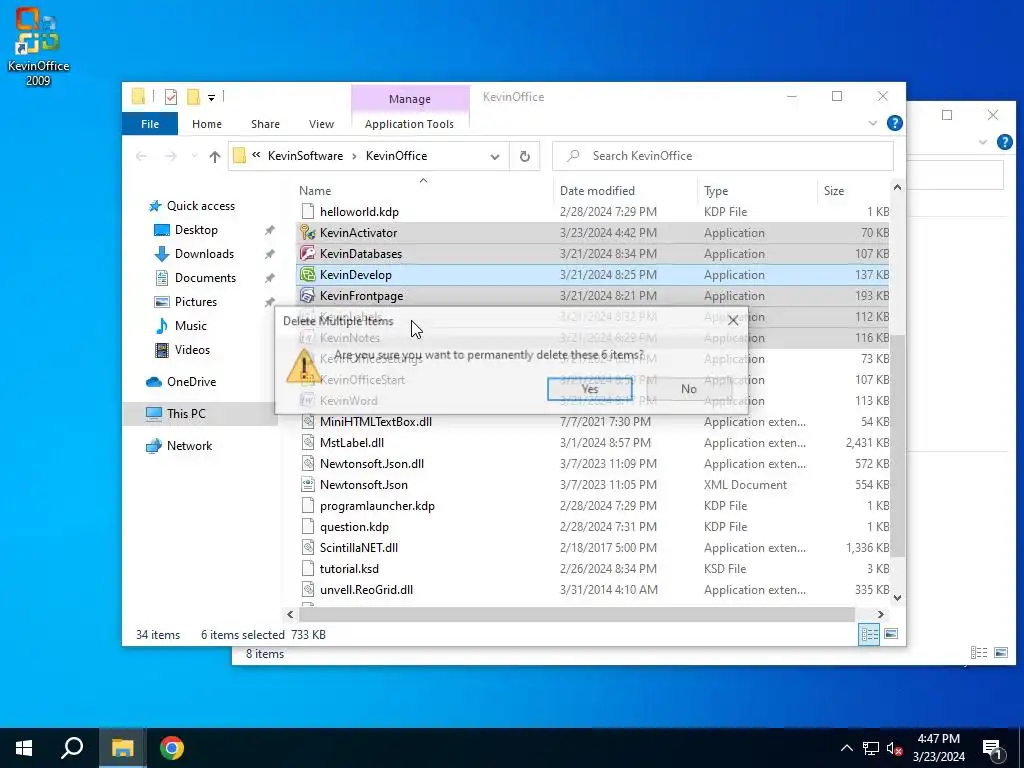Sort by the Size column header

click(x=834, y=191)
